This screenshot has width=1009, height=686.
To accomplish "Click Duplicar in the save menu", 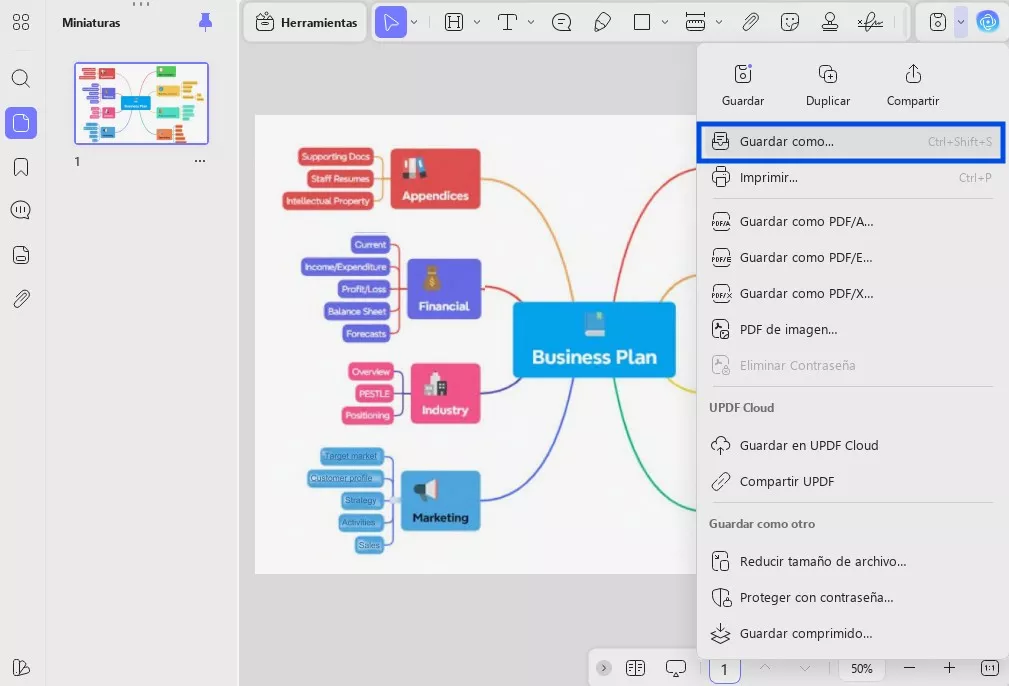I will click(x=828, y=86).
